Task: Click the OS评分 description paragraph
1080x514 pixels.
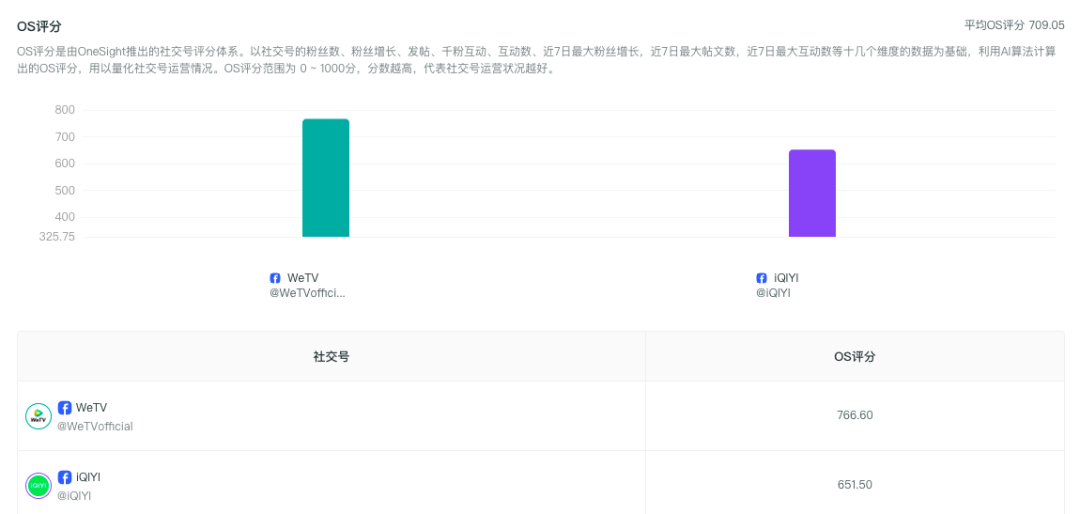Action: (x=537, y=61)
